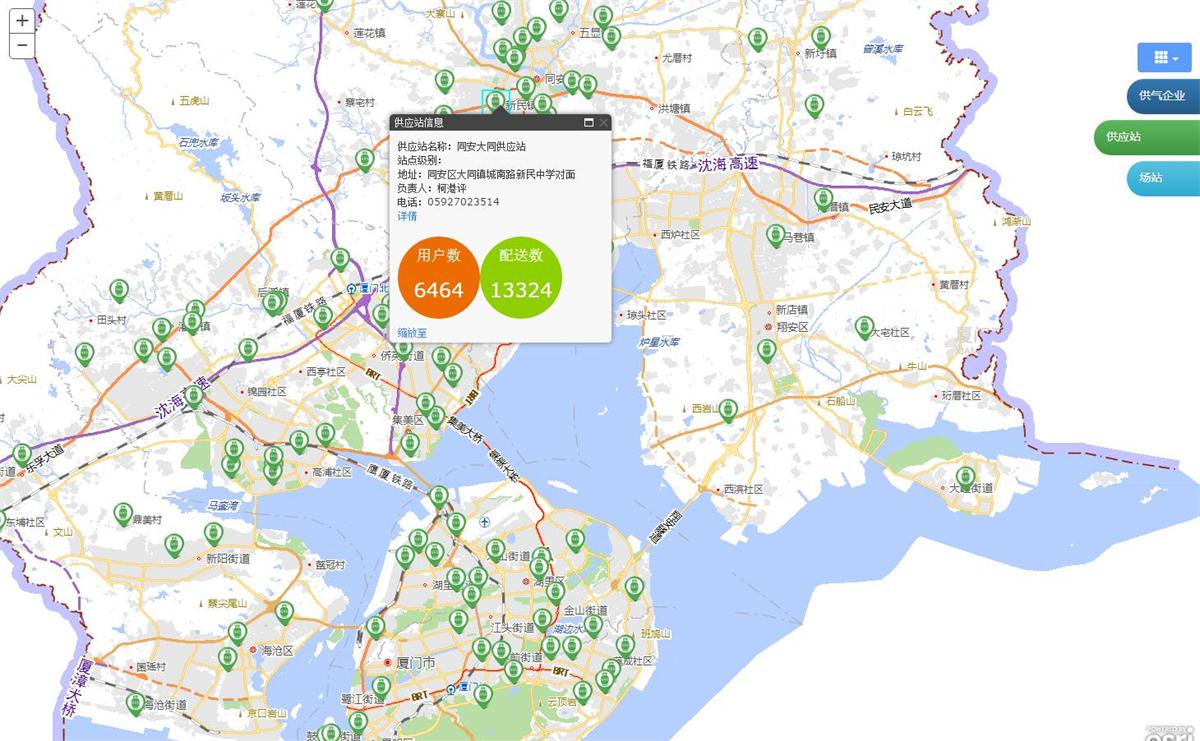
Task: Click the station marker at 鼎美村
Action: tap(123, 514)
